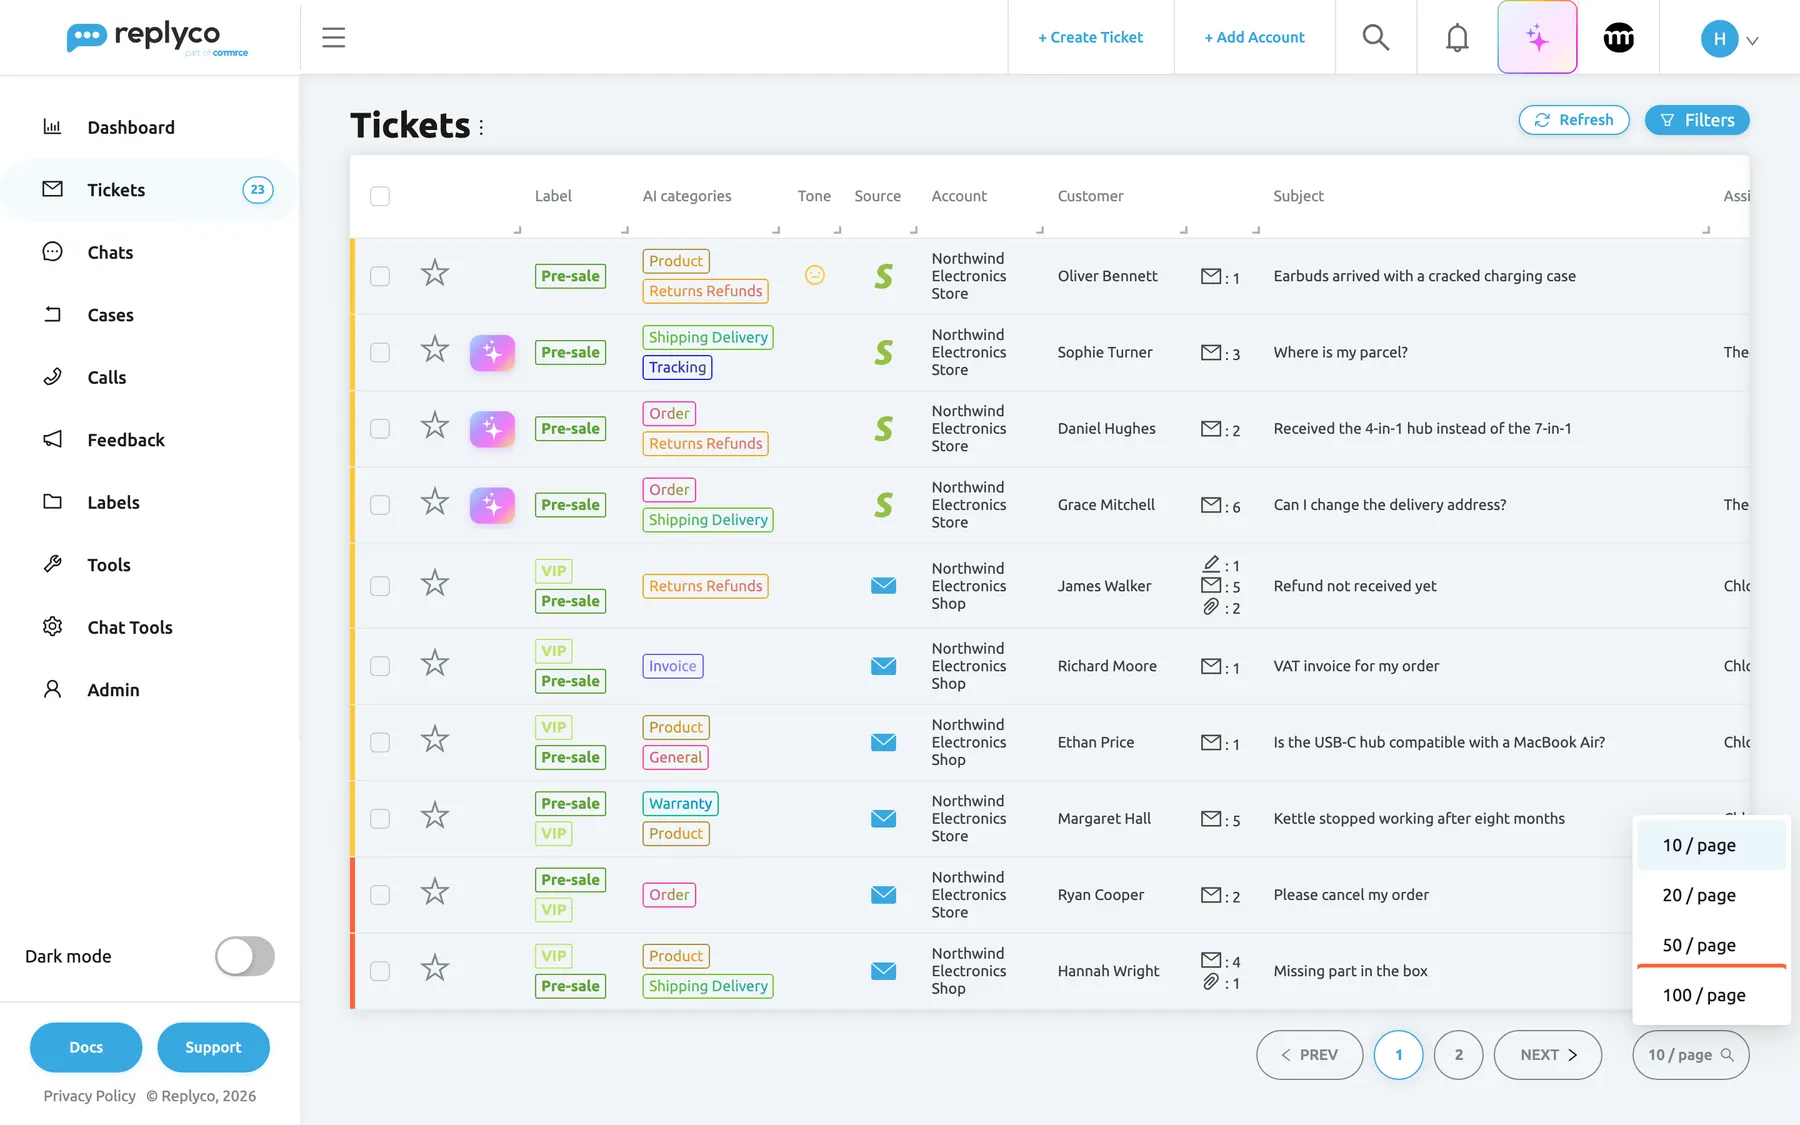This screenshot has width=1800, height=1125.
Task: Click + Create Ticket
Action: (x=1090, y=37)
